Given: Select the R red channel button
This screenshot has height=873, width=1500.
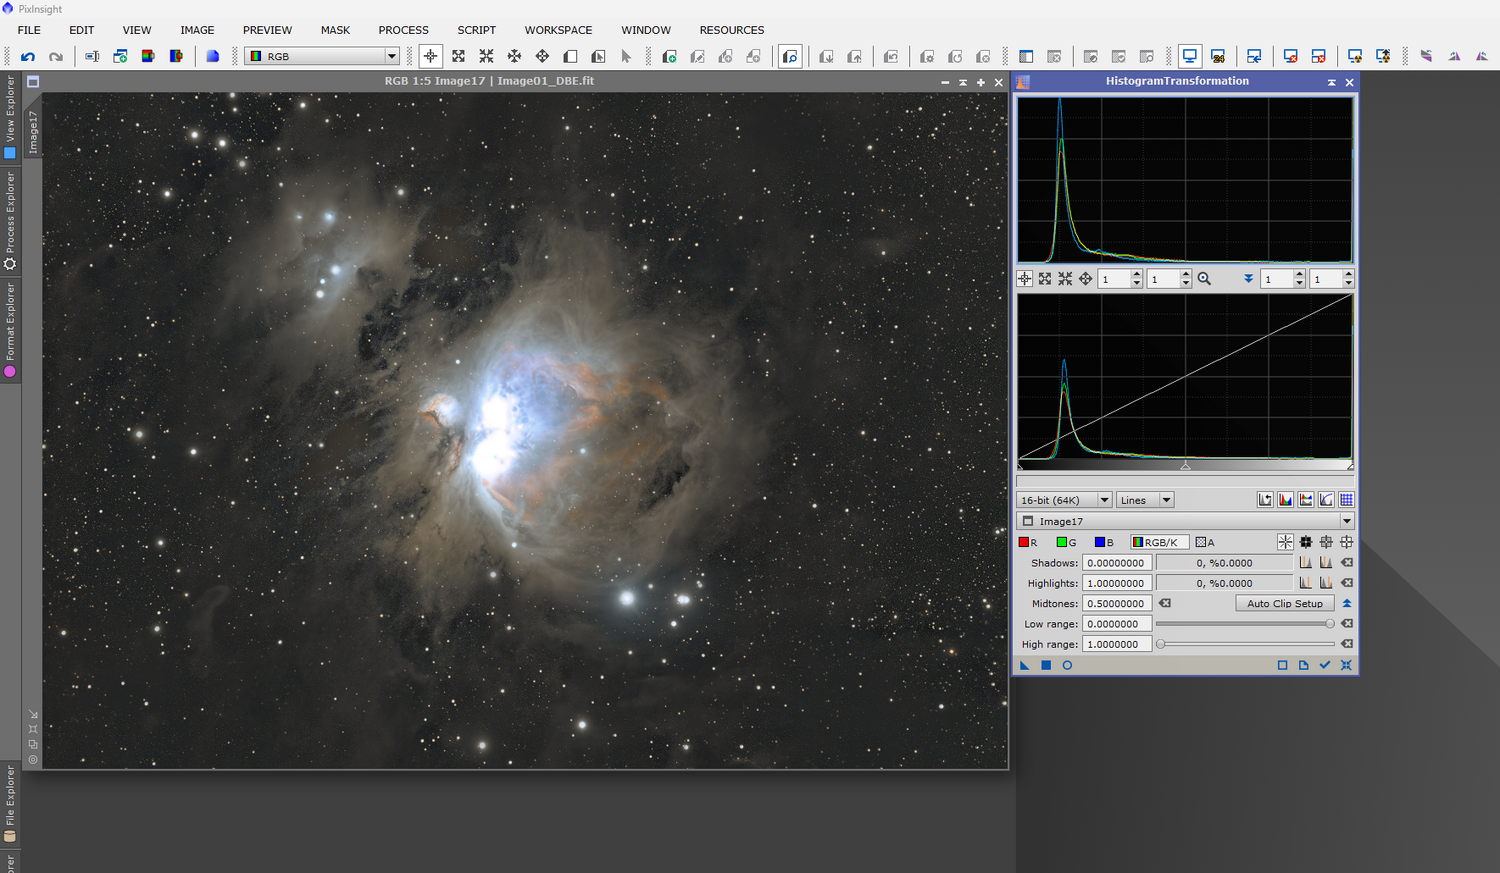Looking at the screenshot, I should pyautogui.click(x=1028, y=542).
